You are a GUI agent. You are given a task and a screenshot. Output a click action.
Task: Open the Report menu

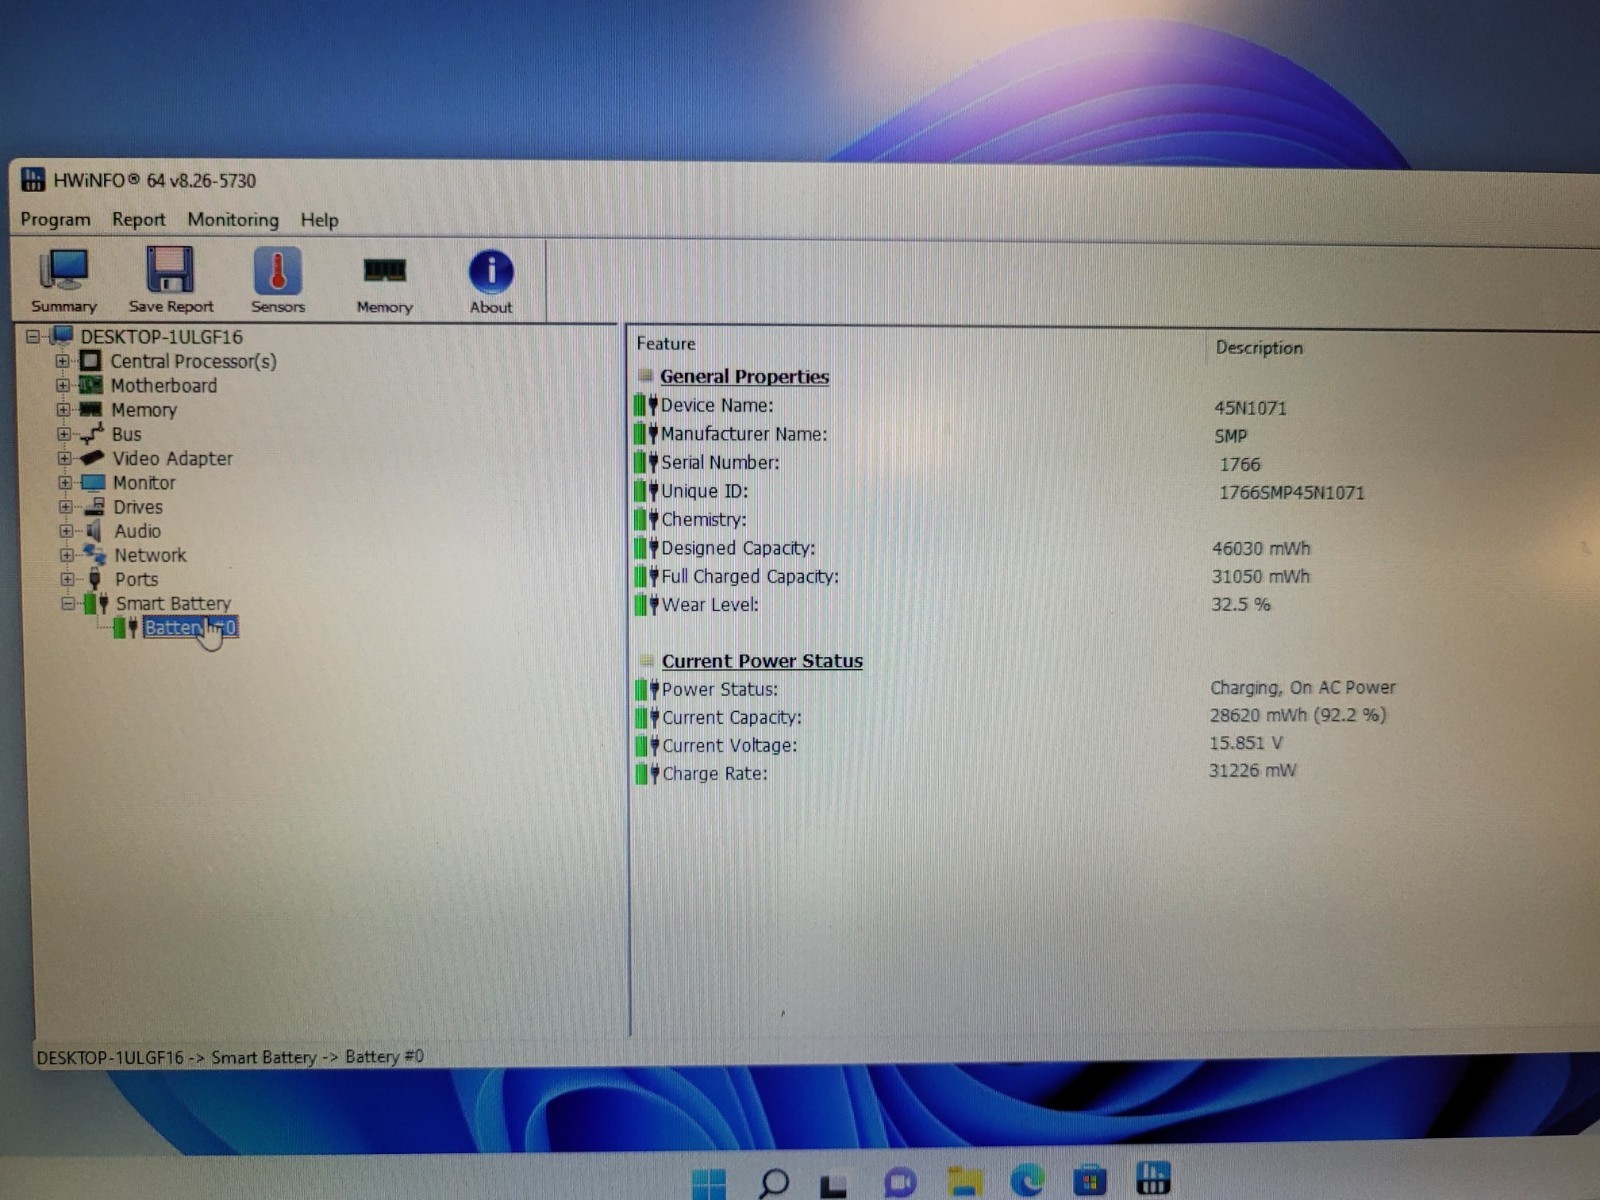click(x=138, y=219)
